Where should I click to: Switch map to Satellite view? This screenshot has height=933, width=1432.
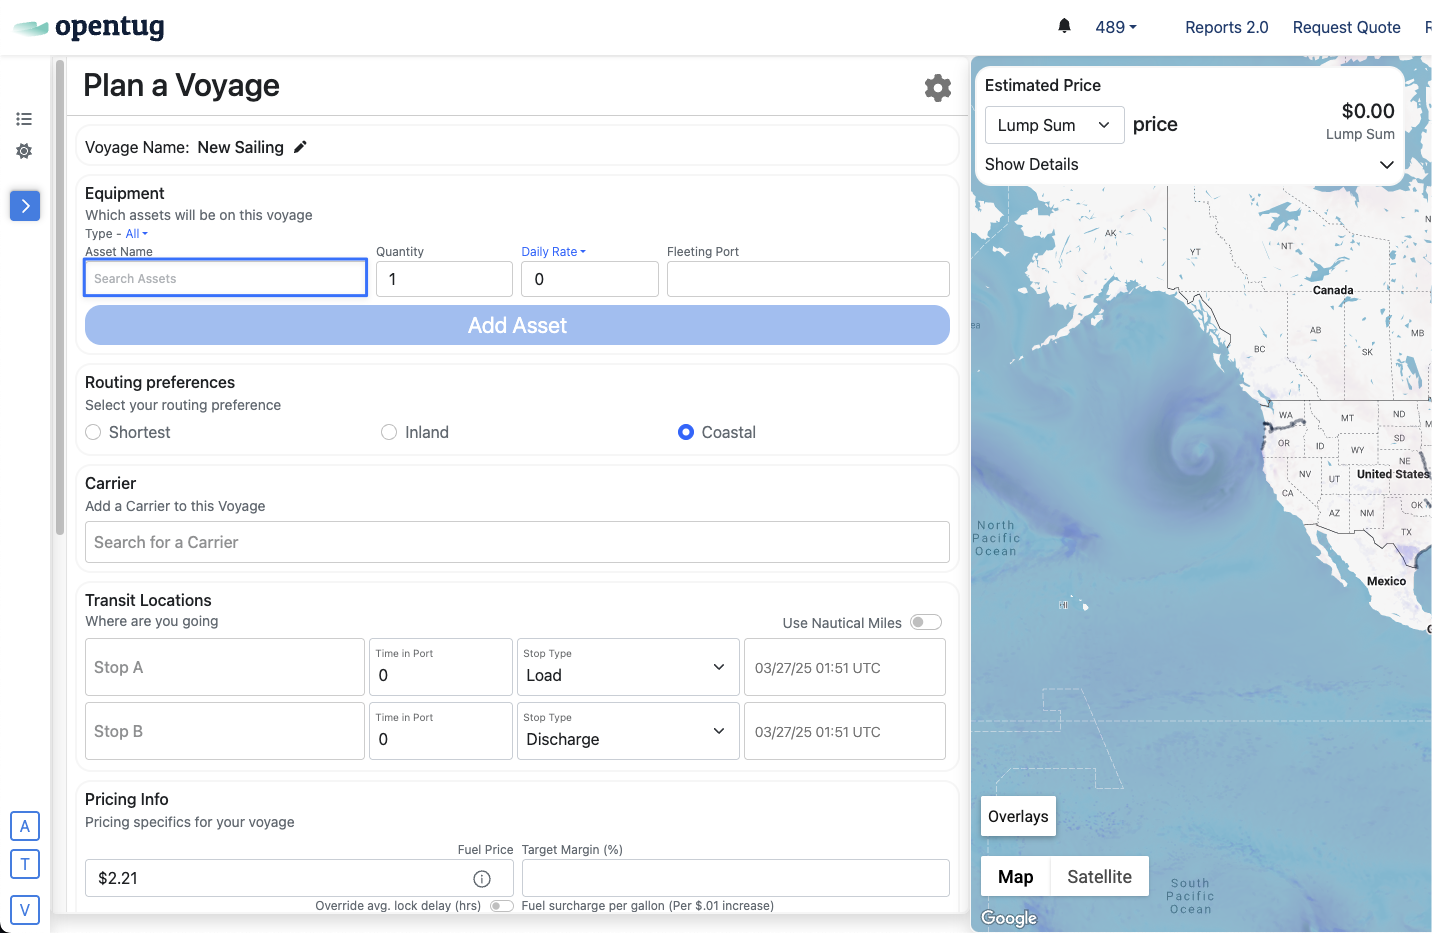click(1098, 877)
